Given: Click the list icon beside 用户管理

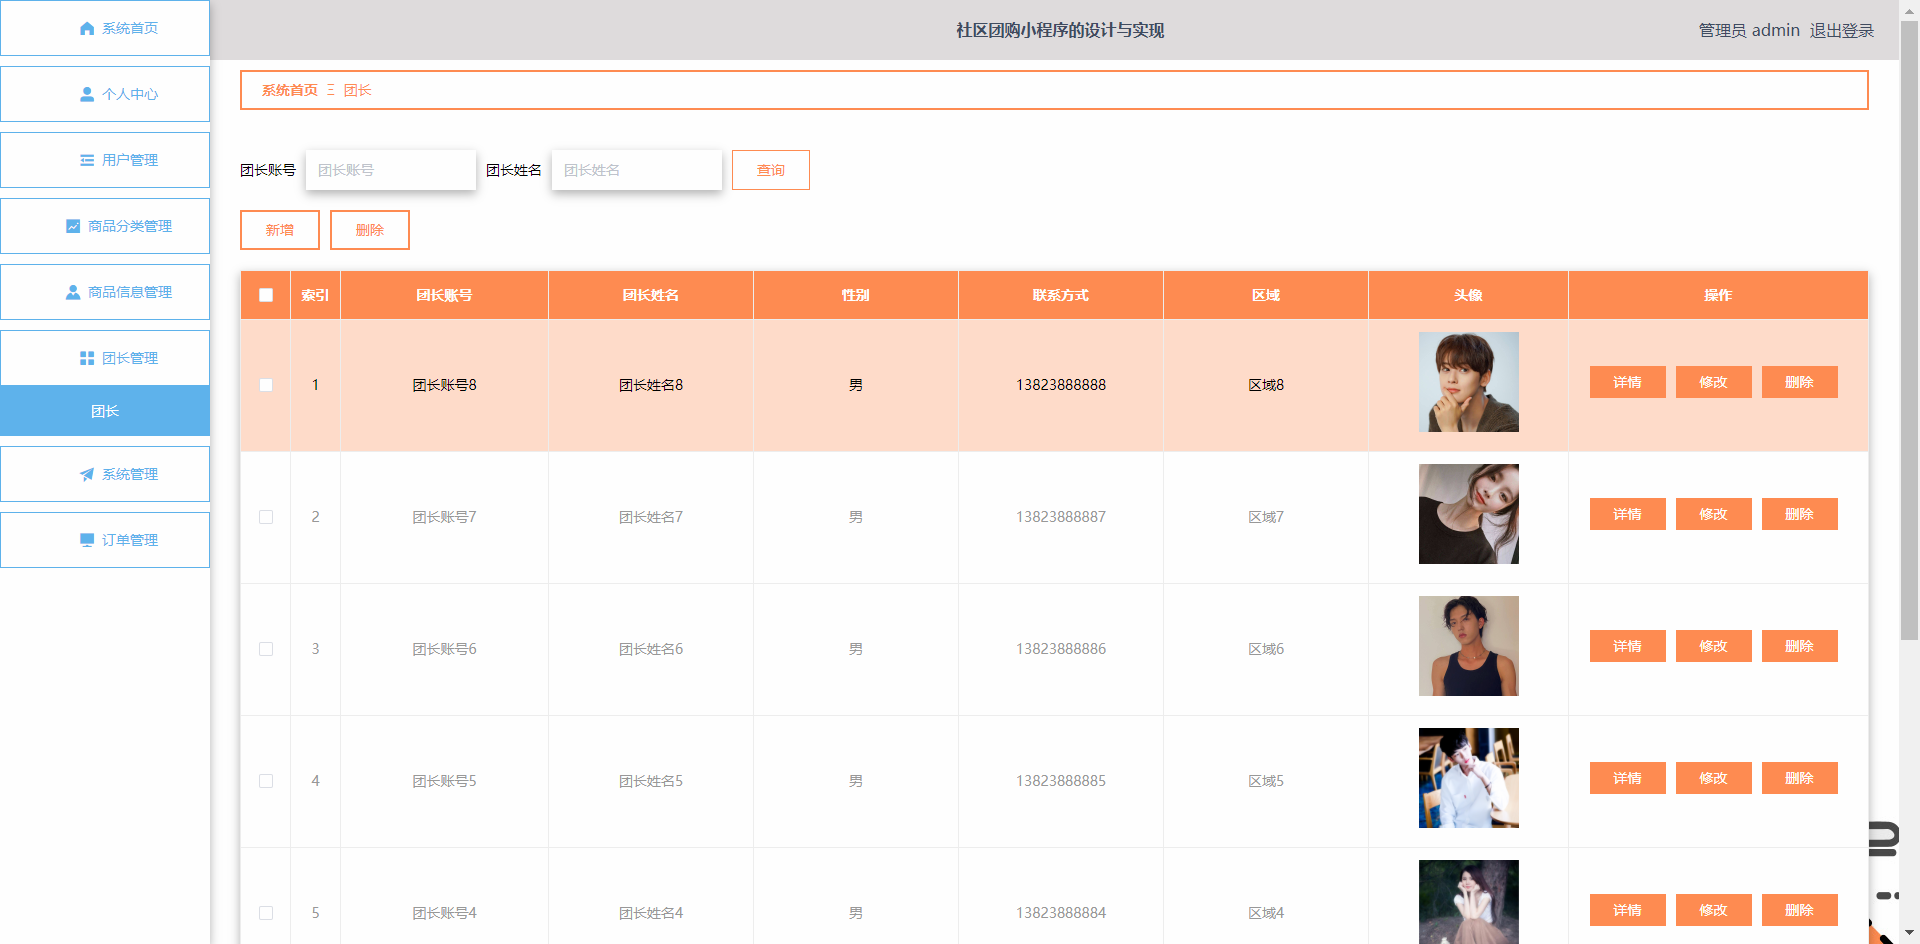Looking at the screenshot, I should (87, 161).
